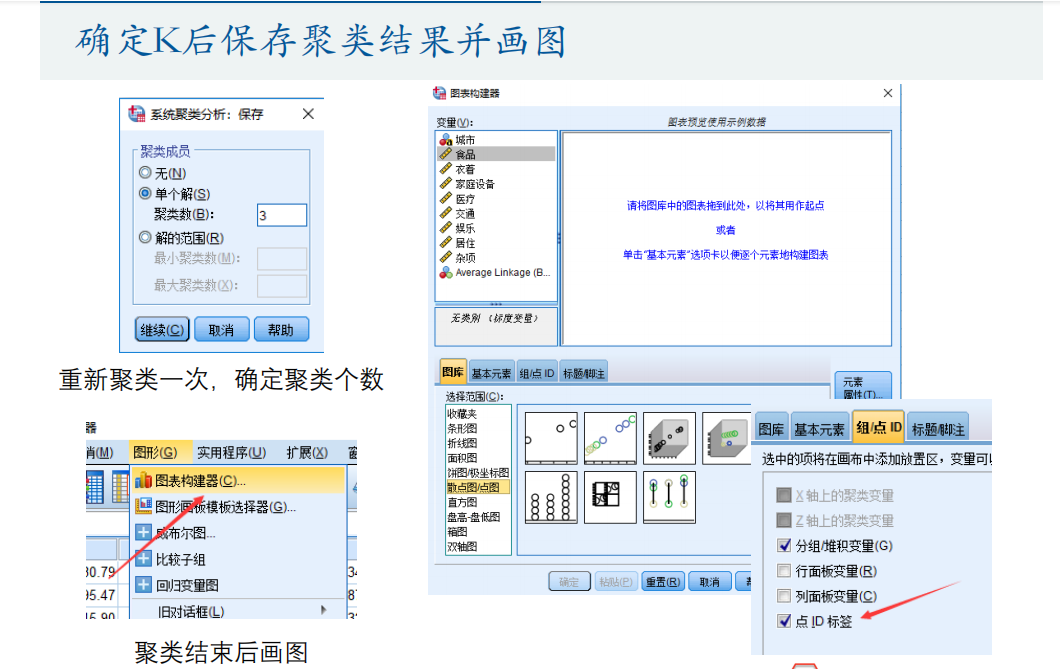Click the plus icon beside 威布尔图
The width and height of the screenshot is (1060, 669).
[143, 532]
